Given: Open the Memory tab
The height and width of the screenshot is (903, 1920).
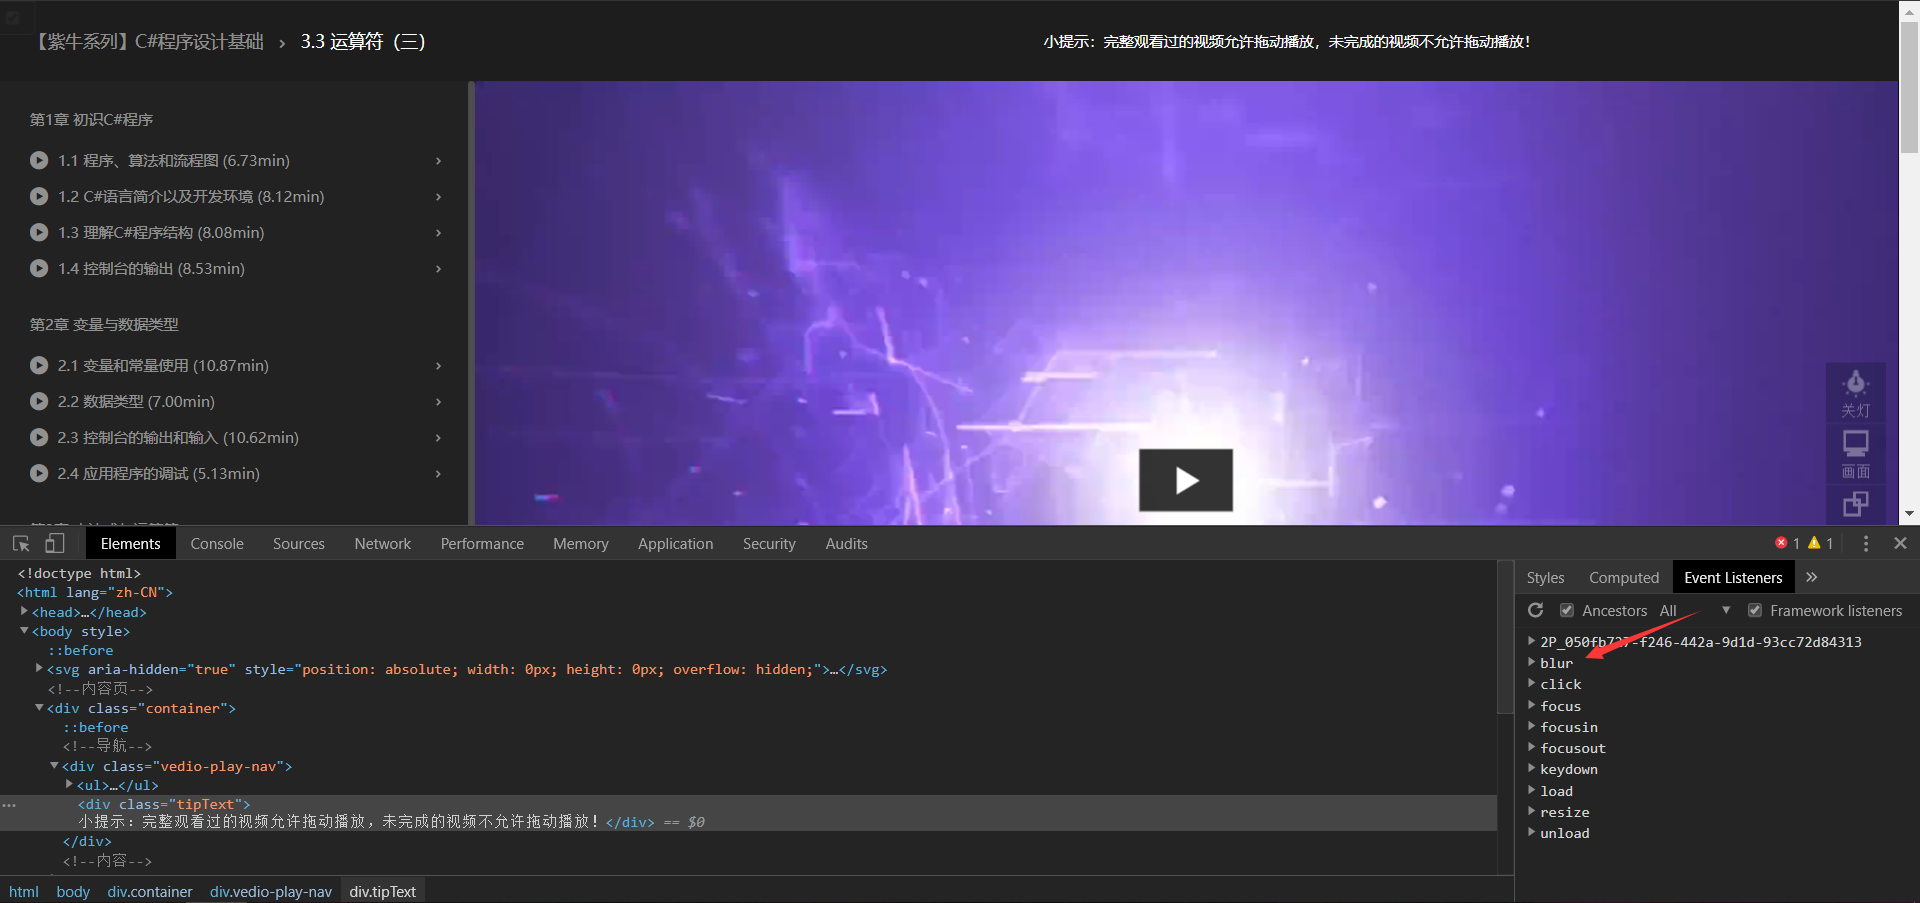Looking at the screenshot, I should pos(581,543).
